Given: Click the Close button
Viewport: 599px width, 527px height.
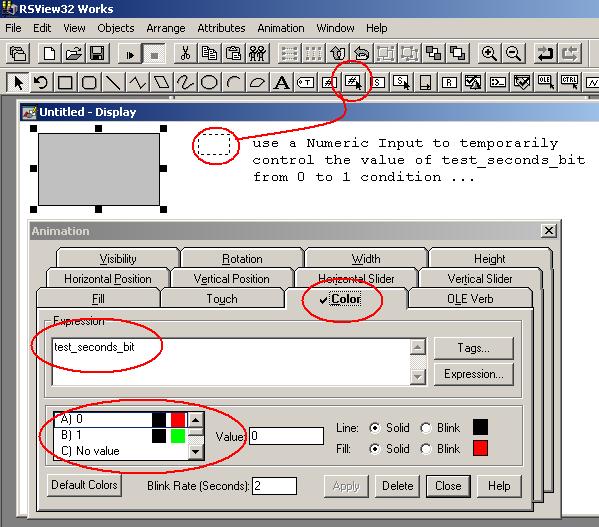Looking at the screenshot, I should click(x=448, y=486).
